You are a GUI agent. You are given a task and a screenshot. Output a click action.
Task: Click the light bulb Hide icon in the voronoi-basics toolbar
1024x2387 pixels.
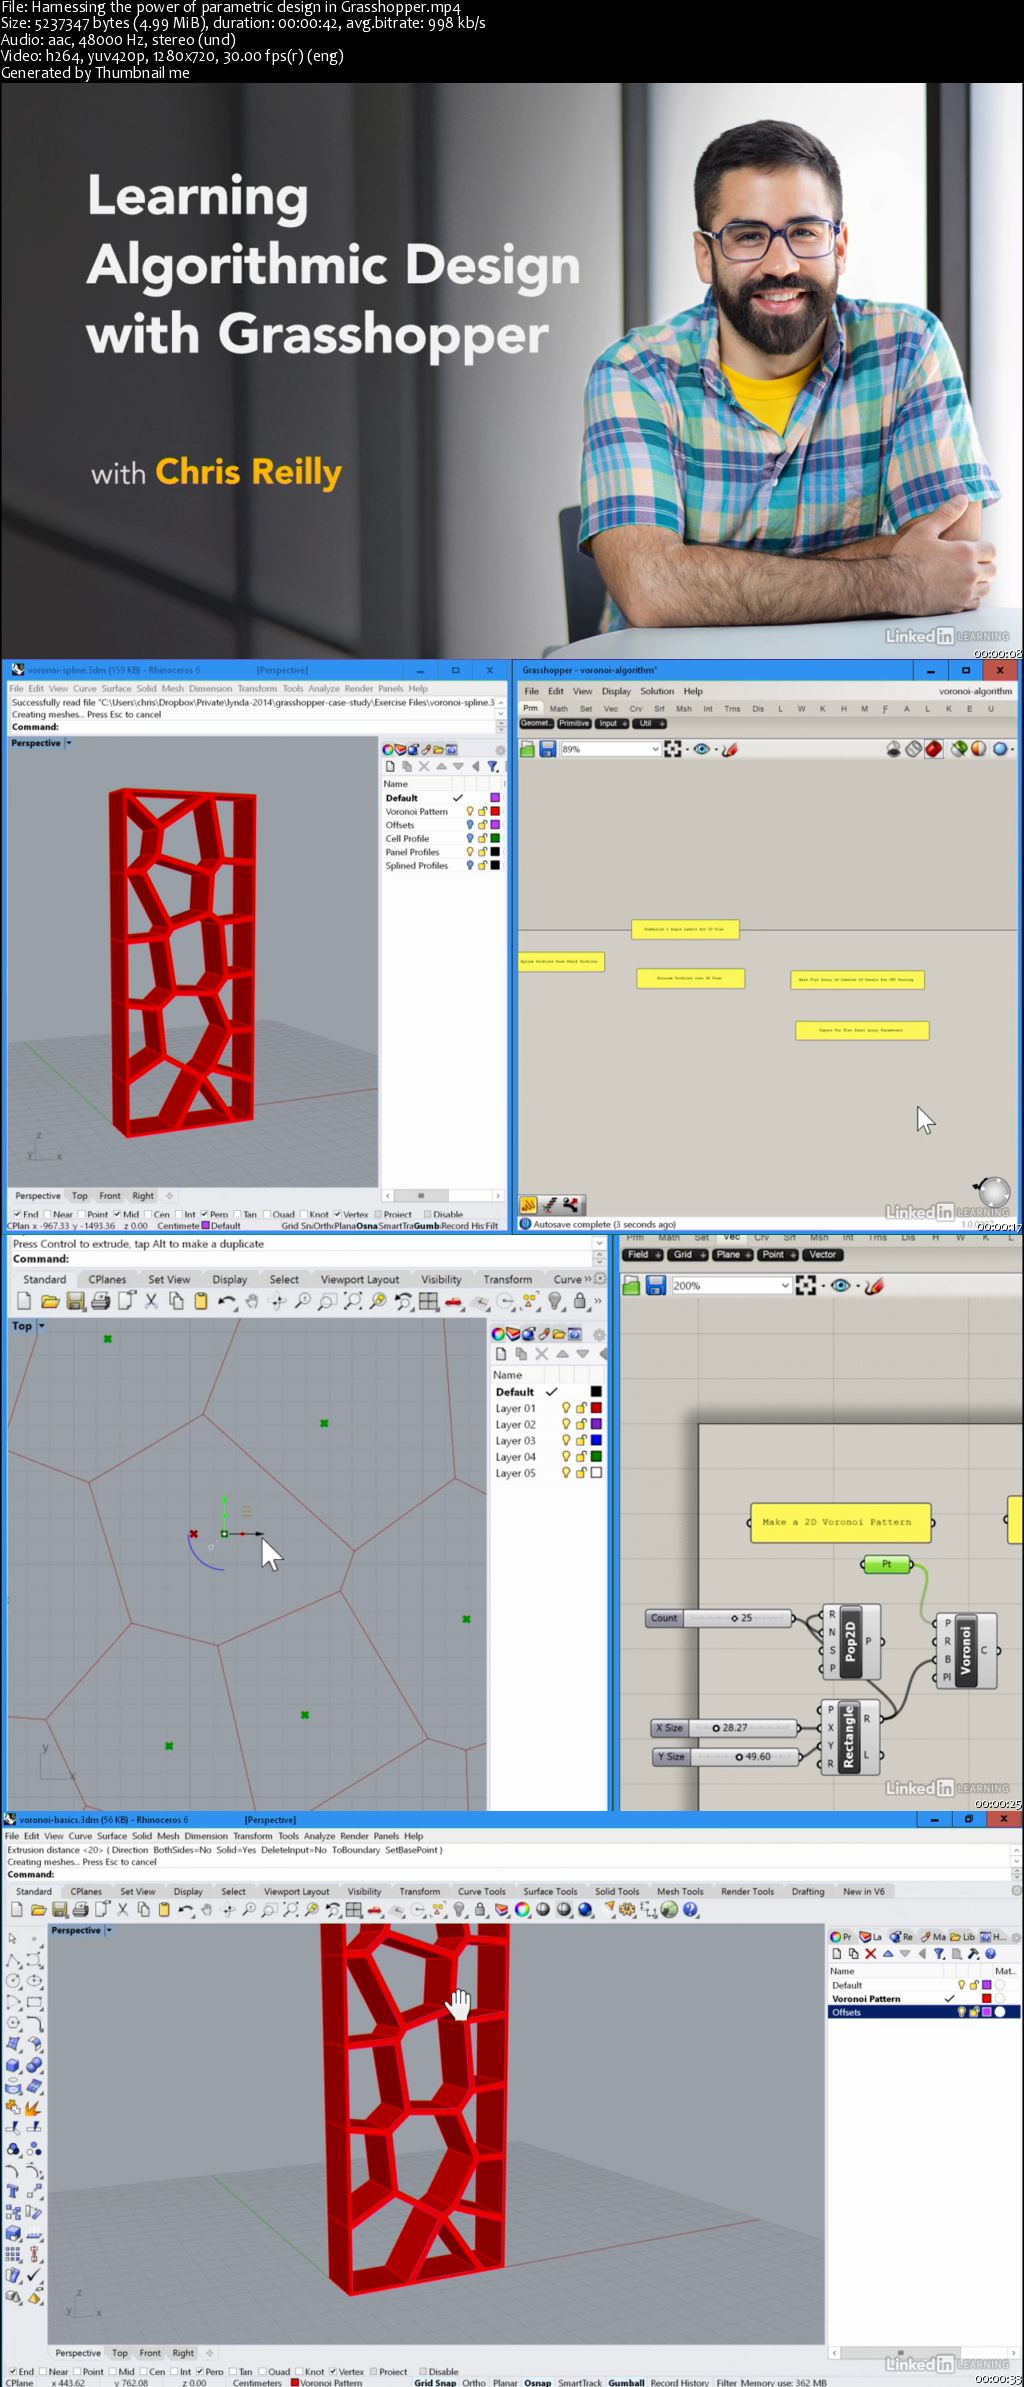(459, 1910)
